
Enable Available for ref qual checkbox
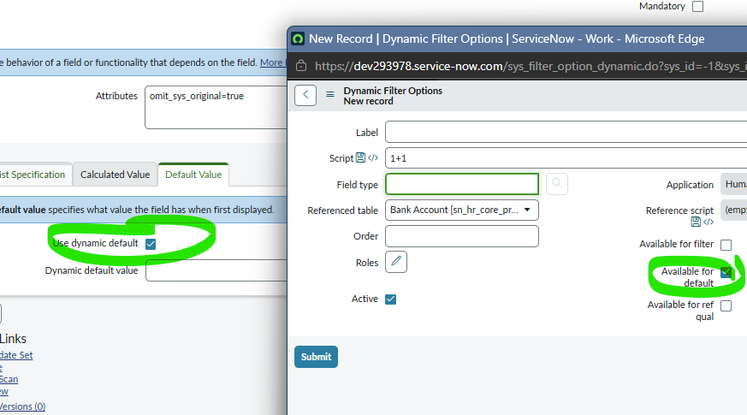tap(726, 306)
